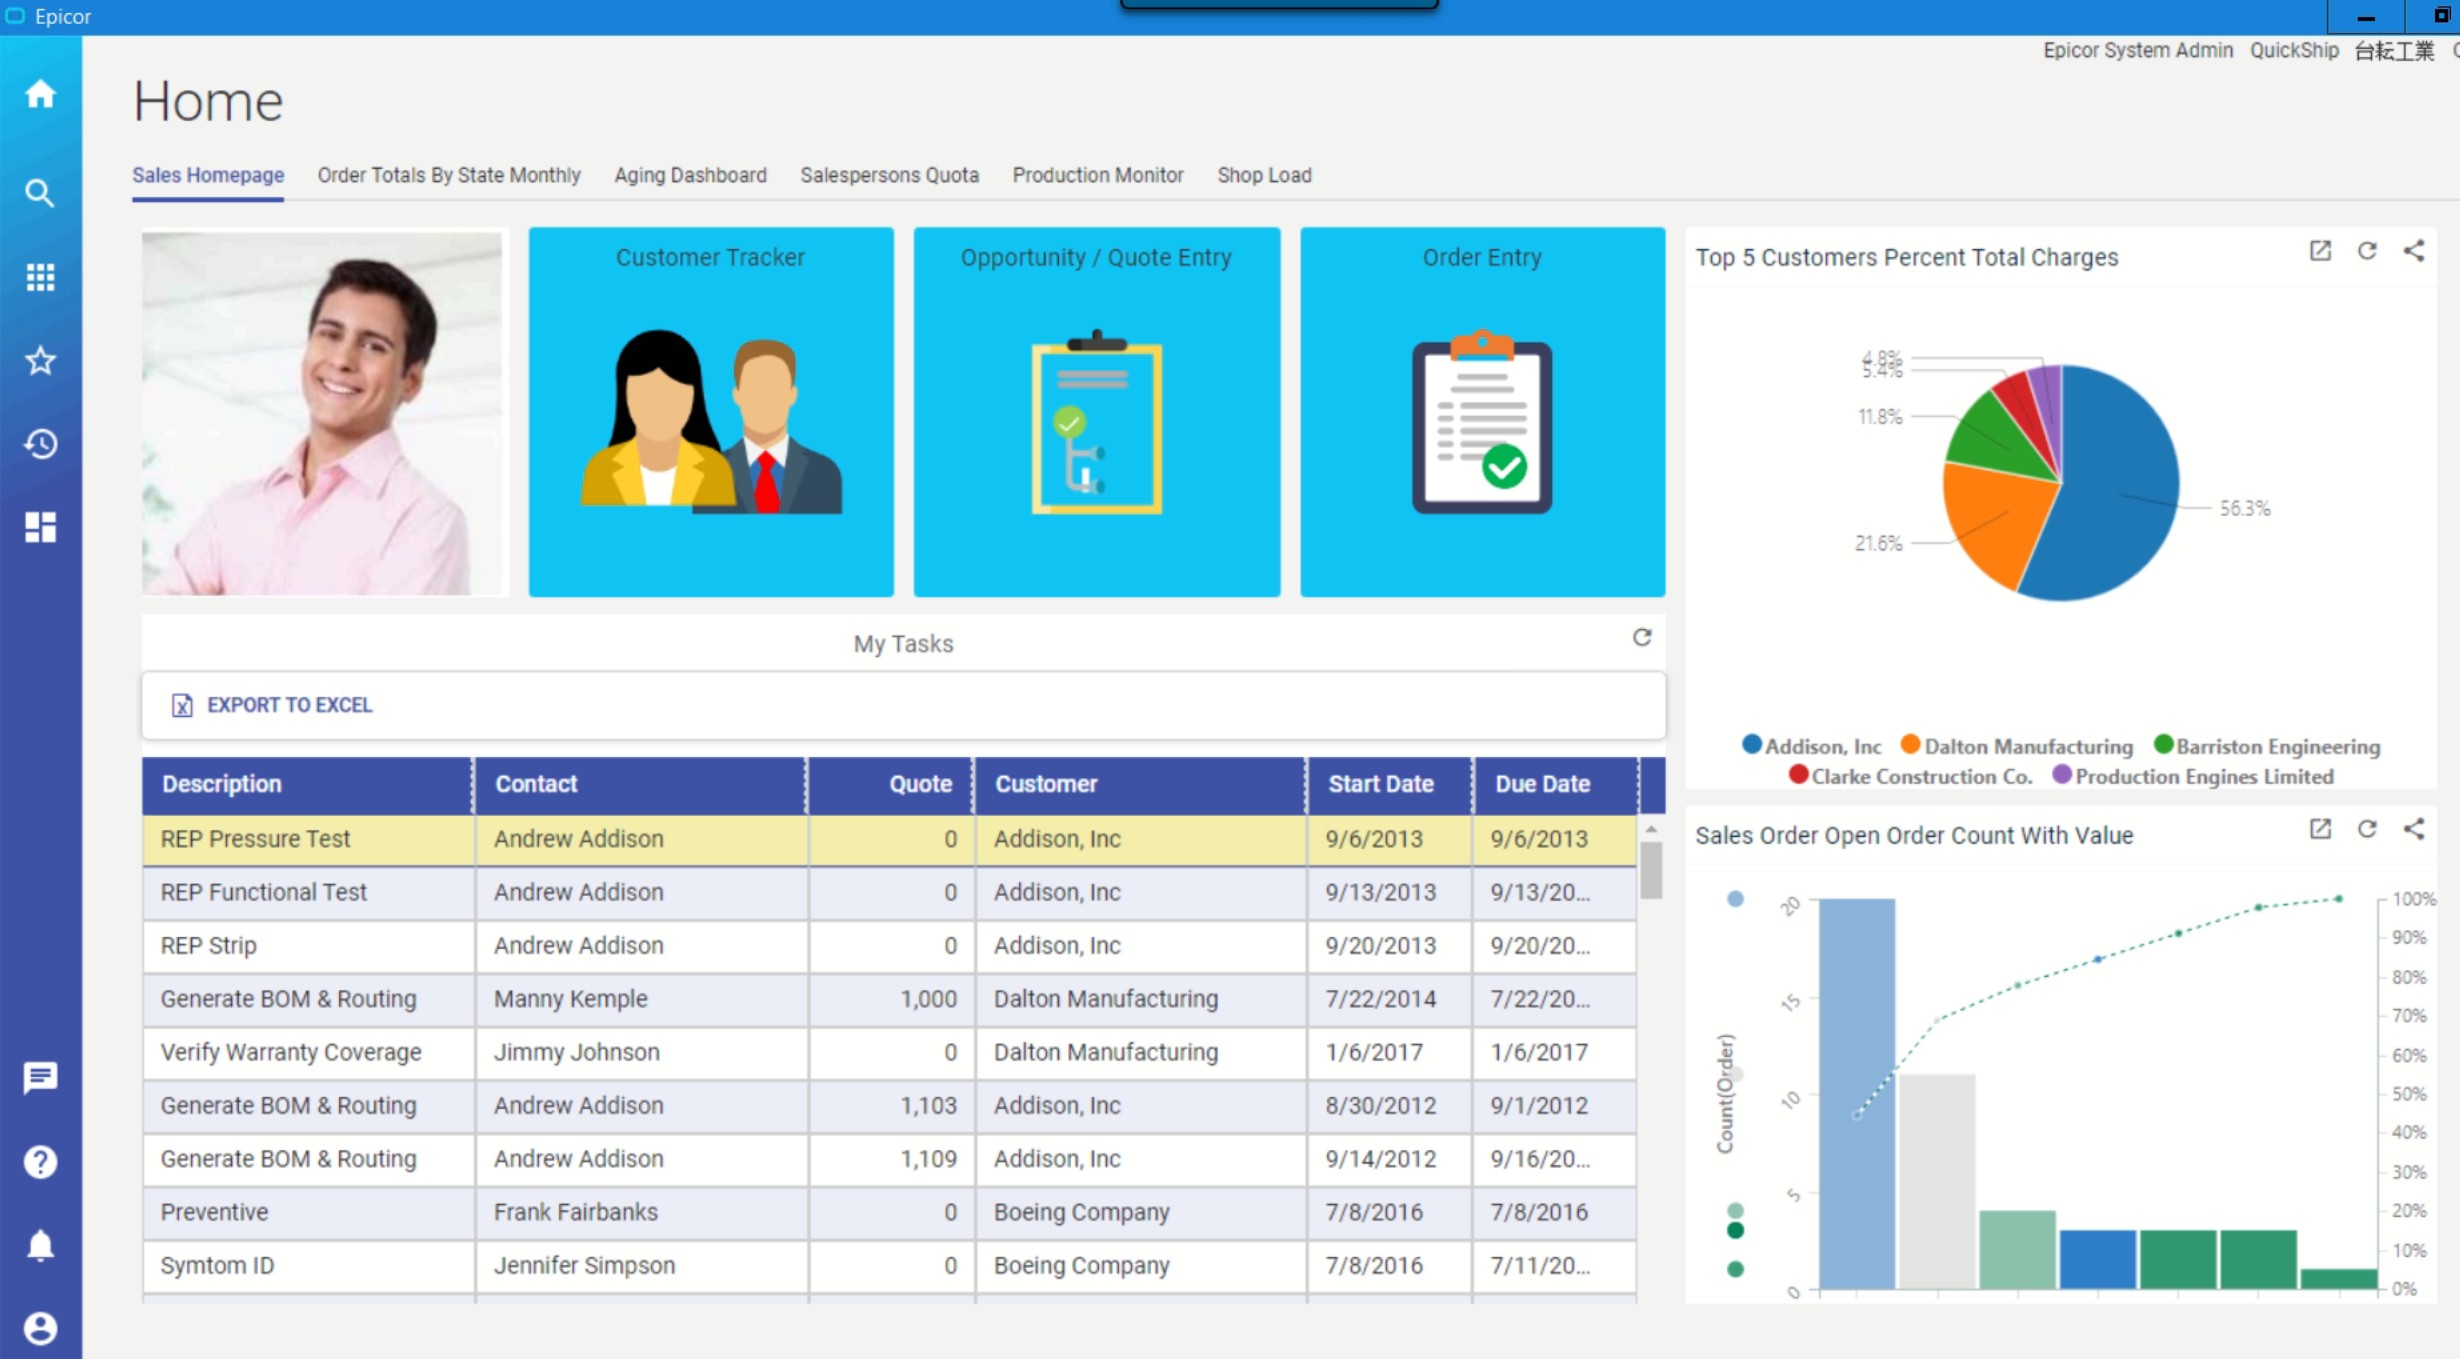
Task: Go to Home via sidebar house icon
Action: coord(40,94)
